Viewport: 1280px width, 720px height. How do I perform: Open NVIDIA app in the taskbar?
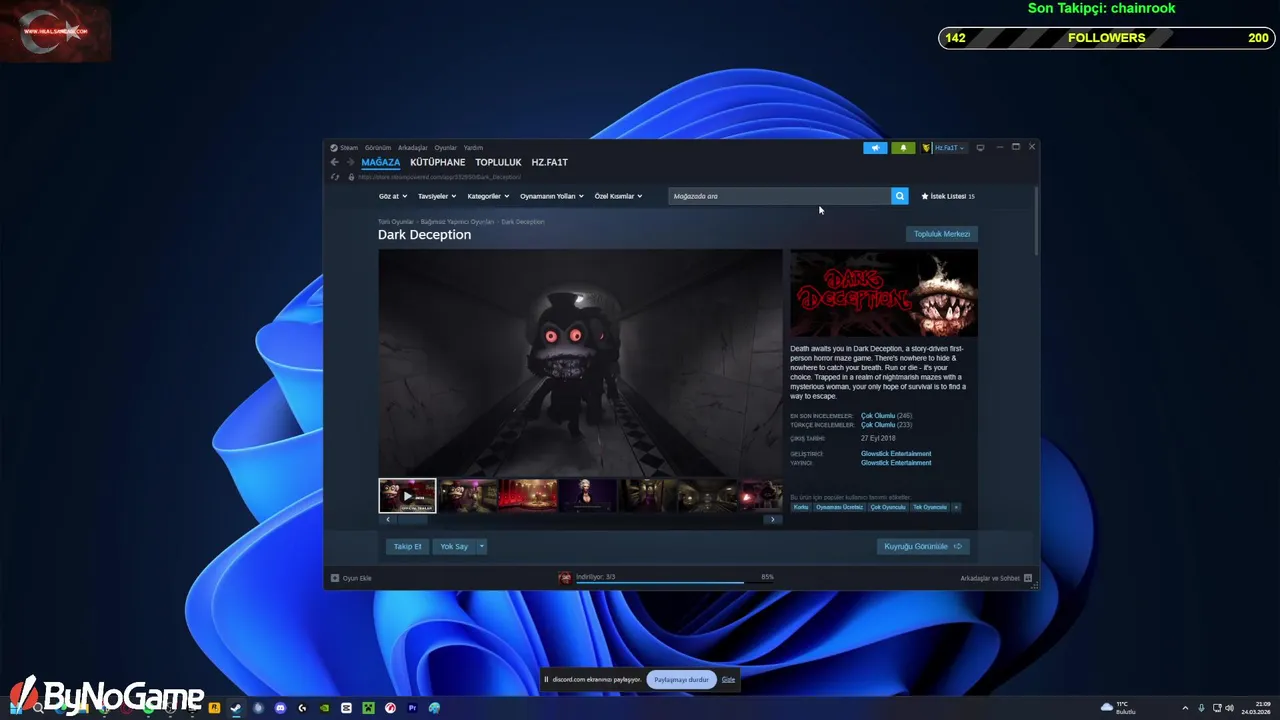coord(324,708)
